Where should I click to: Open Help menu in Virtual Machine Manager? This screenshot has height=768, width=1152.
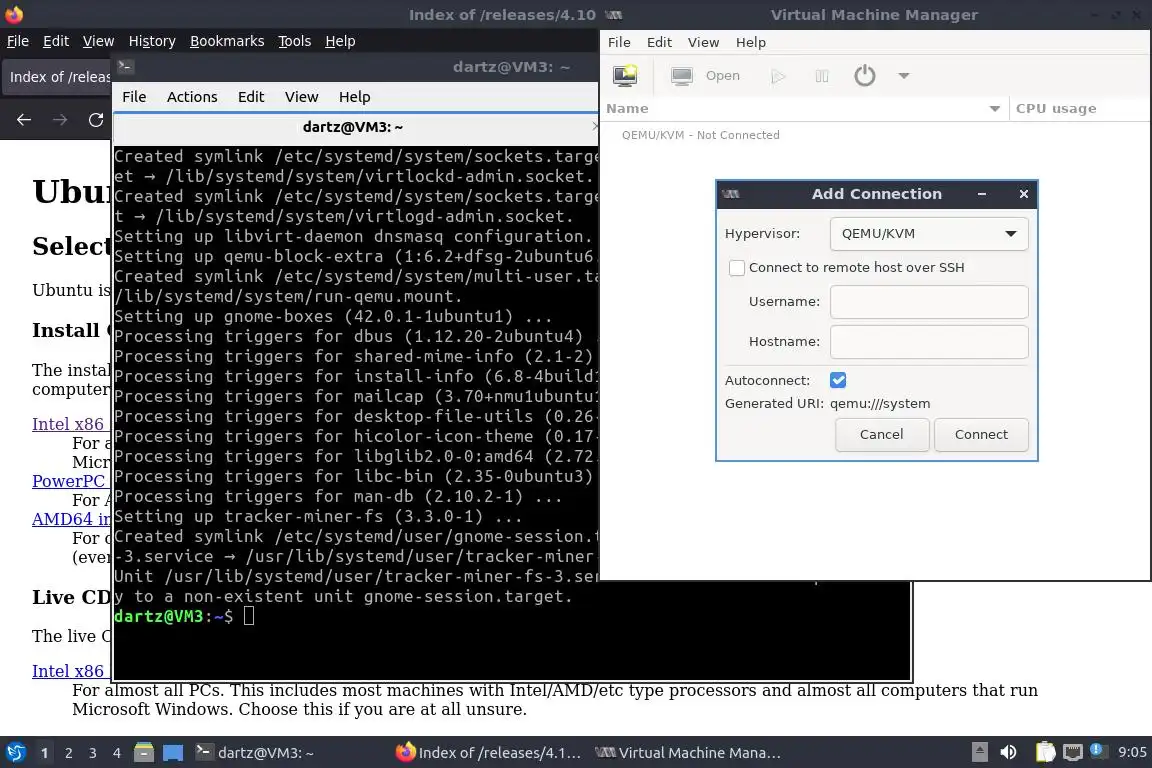pyautogui.click(x=751, y=43)
